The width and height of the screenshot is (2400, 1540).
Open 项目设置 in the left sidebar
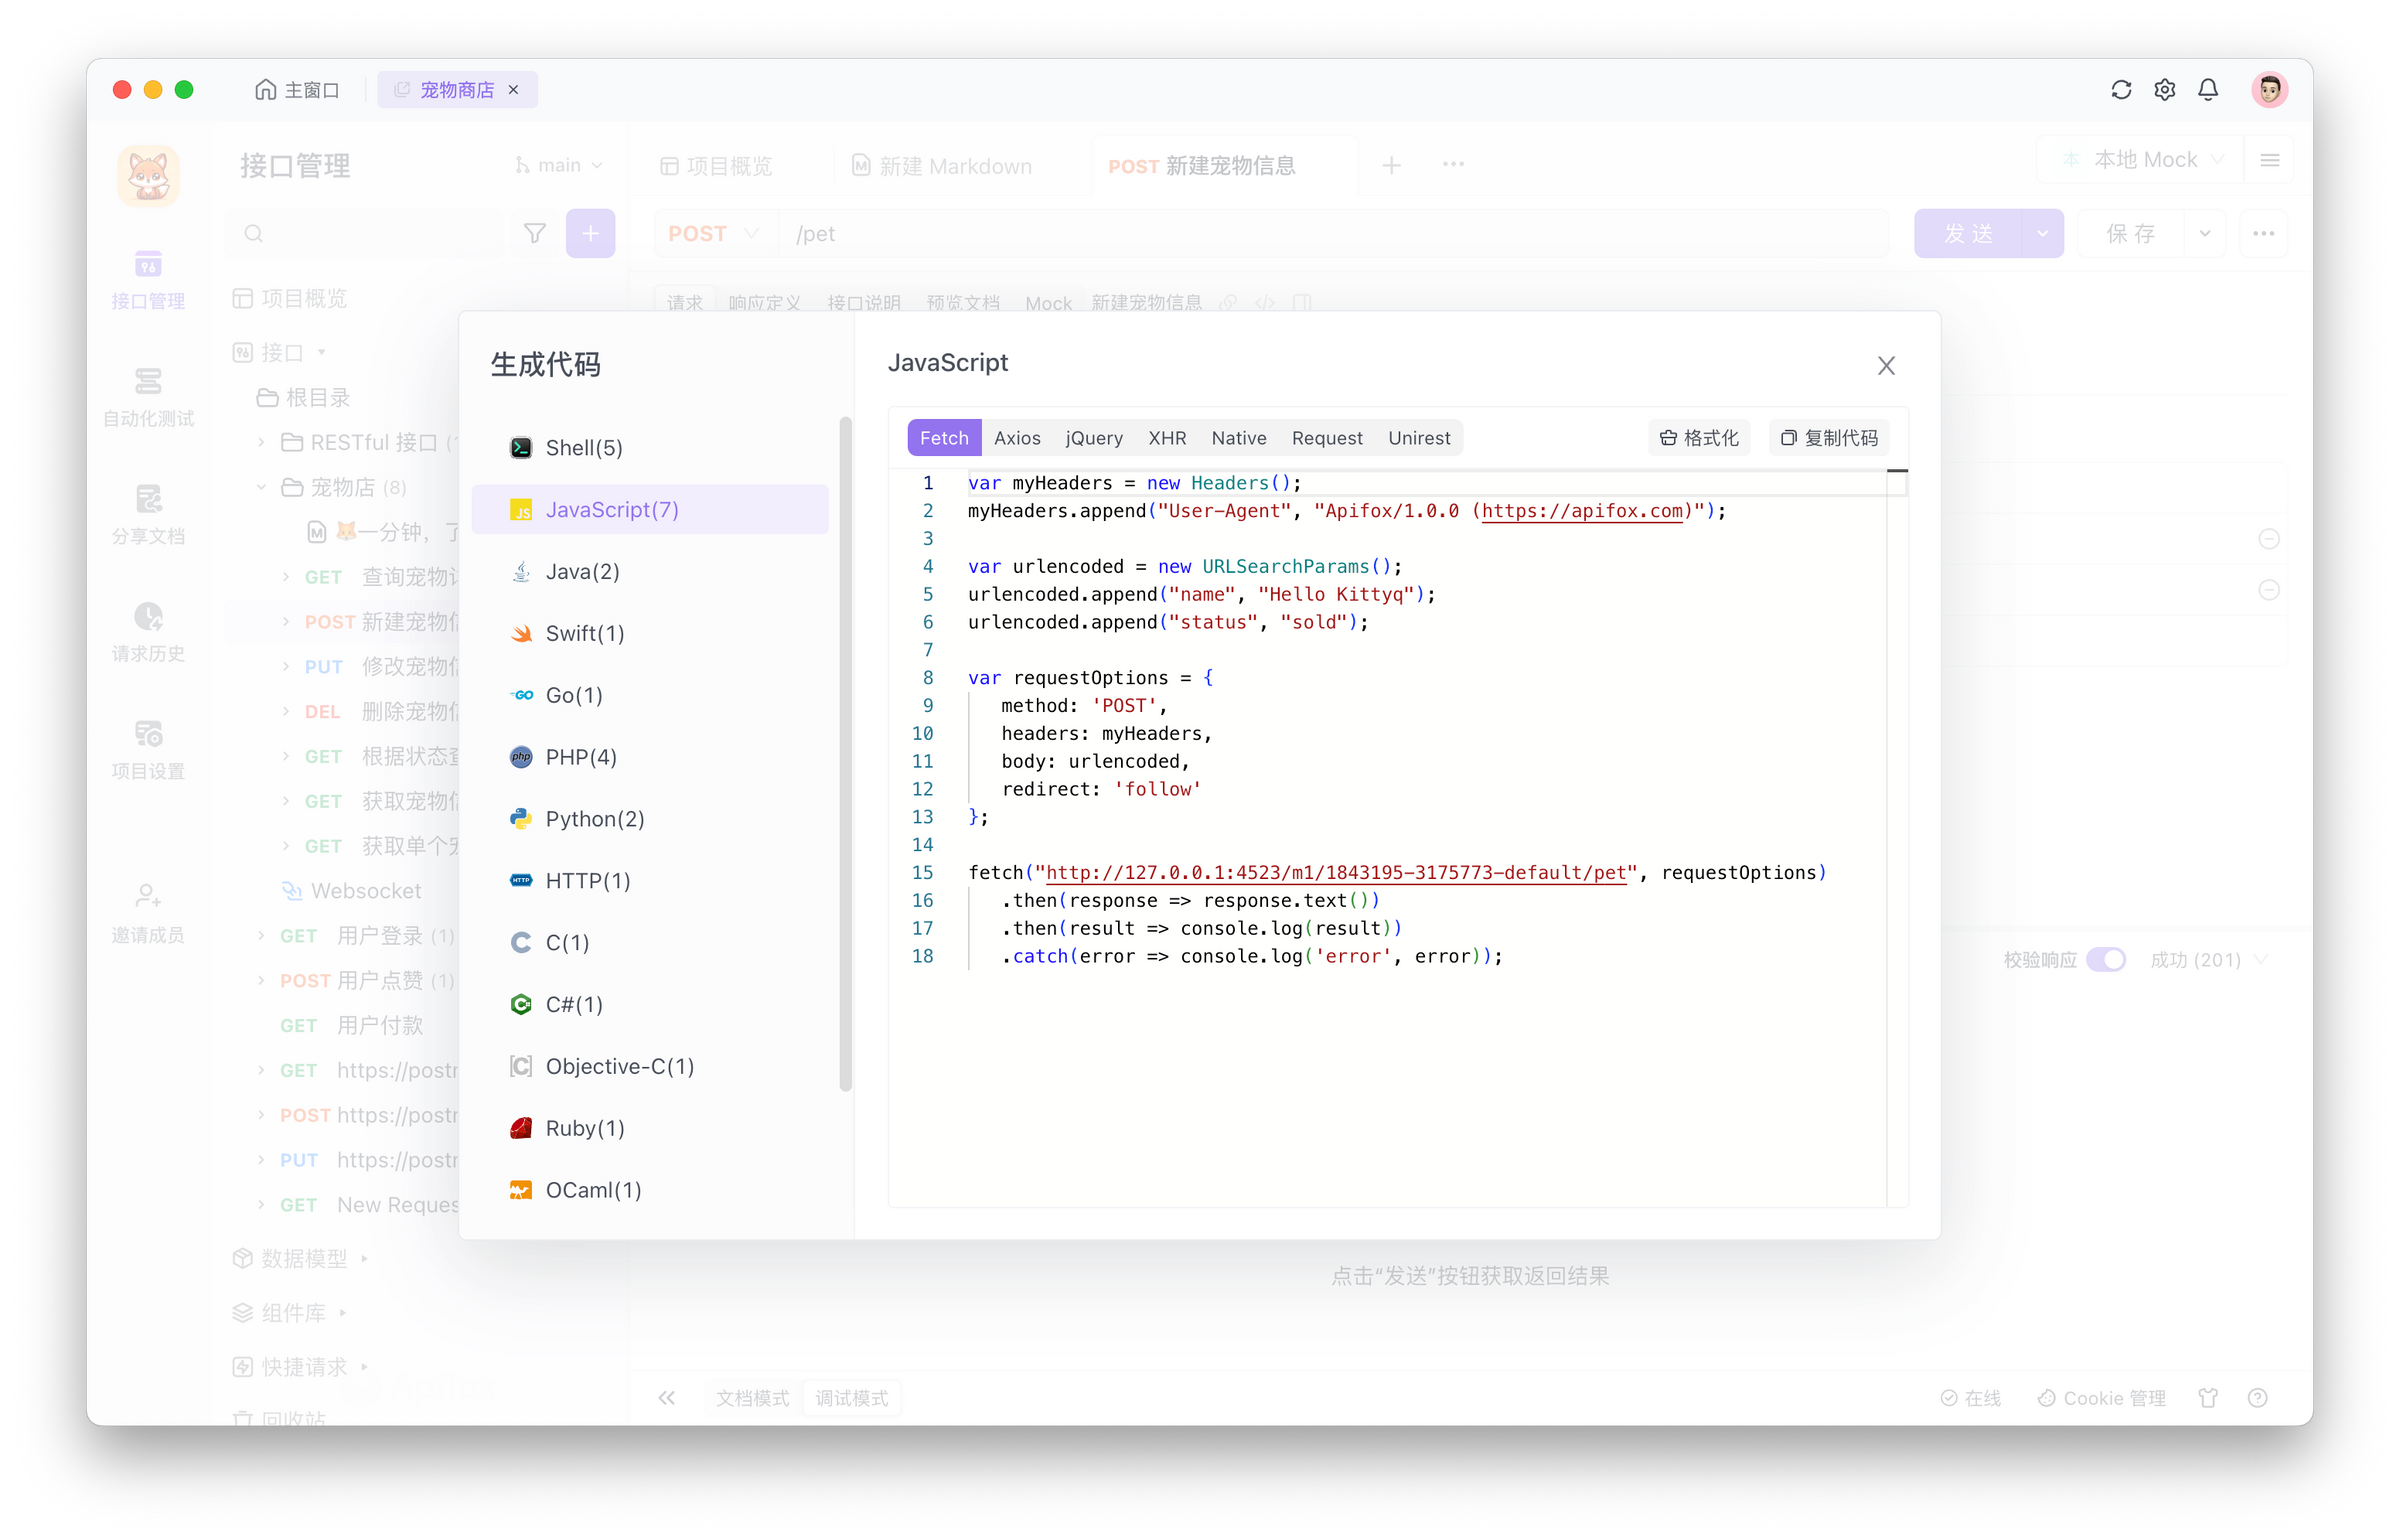[147, 748]
